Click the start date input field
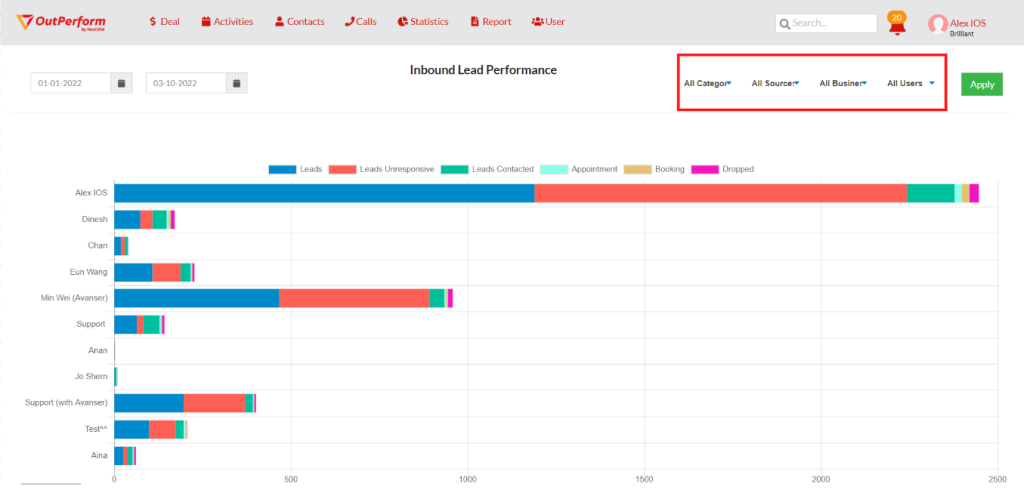This screenshot has height=493, width=1024. pyautogui.click(x=70, y=83)
